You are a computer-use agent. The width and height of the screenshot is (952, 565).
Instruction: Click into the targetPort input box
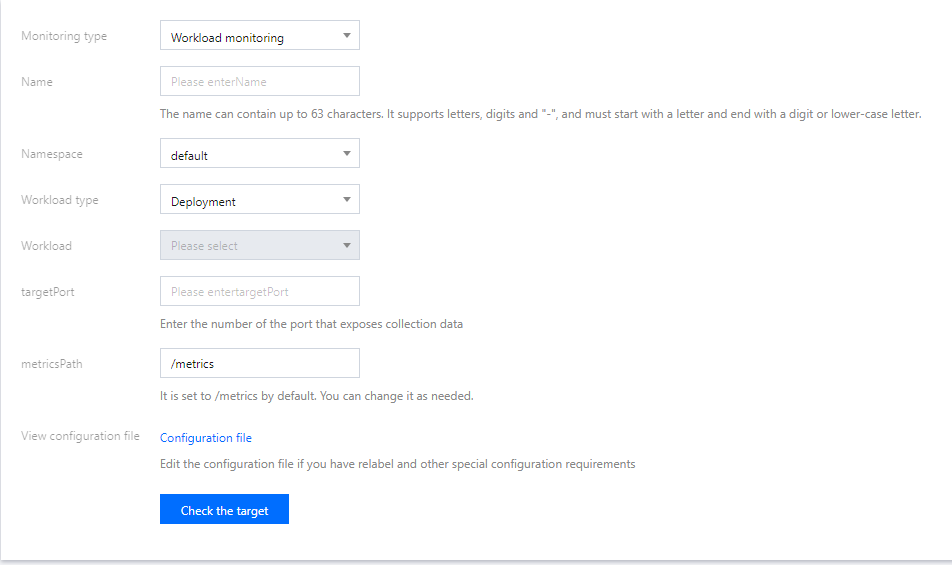click(259, 291)
